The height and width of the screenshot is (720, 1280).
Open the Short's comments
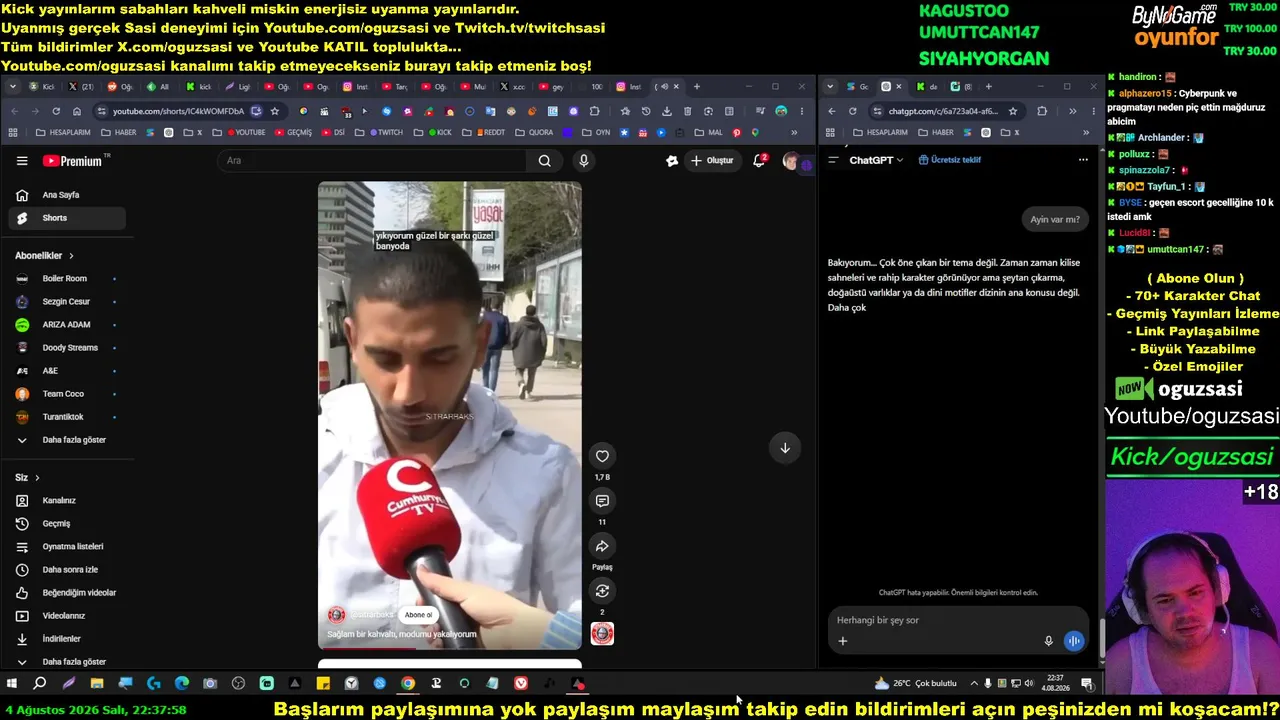[602, 501]
